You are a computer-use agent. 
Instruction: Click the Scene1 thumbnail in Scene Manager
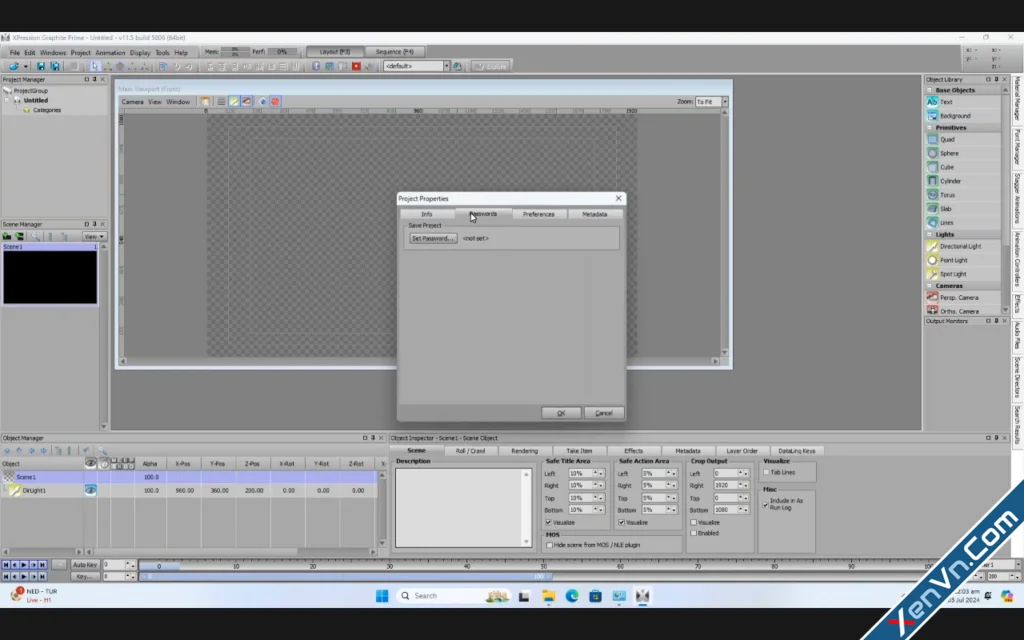coord(50,278)
